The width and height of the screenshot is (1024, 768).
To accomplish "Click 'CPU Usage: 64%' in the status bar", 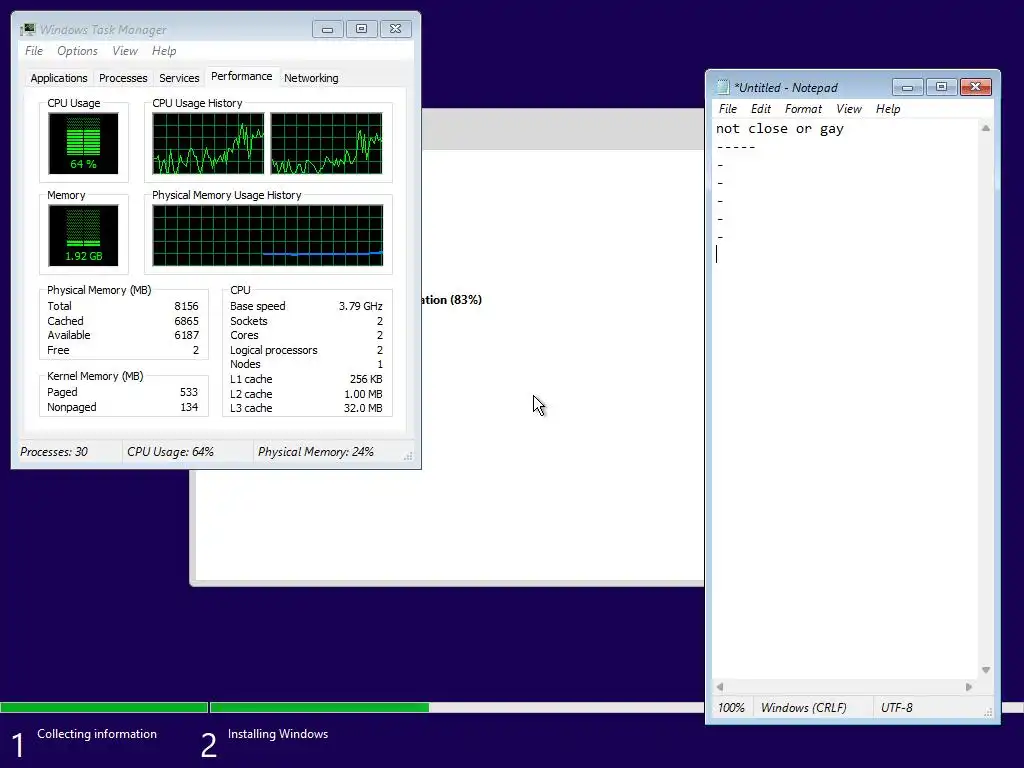I will point(170,452).
